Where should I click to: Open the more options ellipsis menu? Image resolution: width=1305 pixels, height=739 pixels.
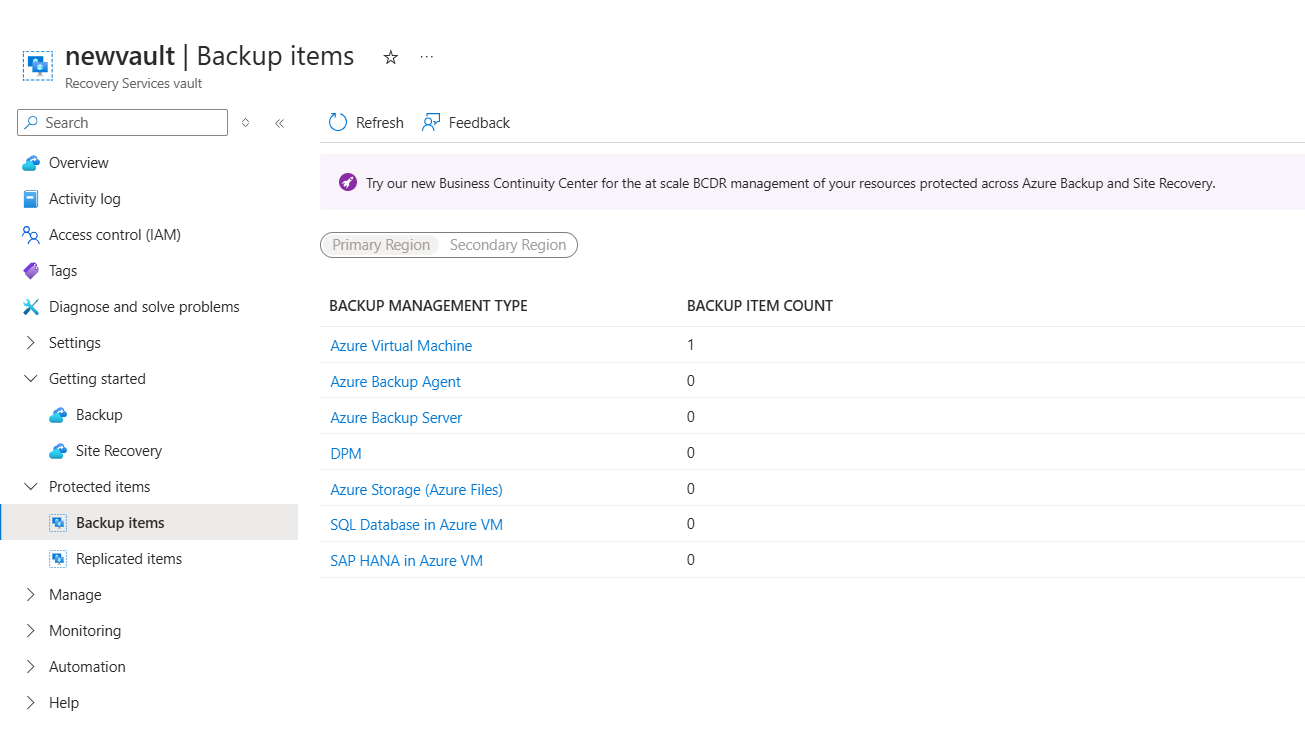coord(427,57)
